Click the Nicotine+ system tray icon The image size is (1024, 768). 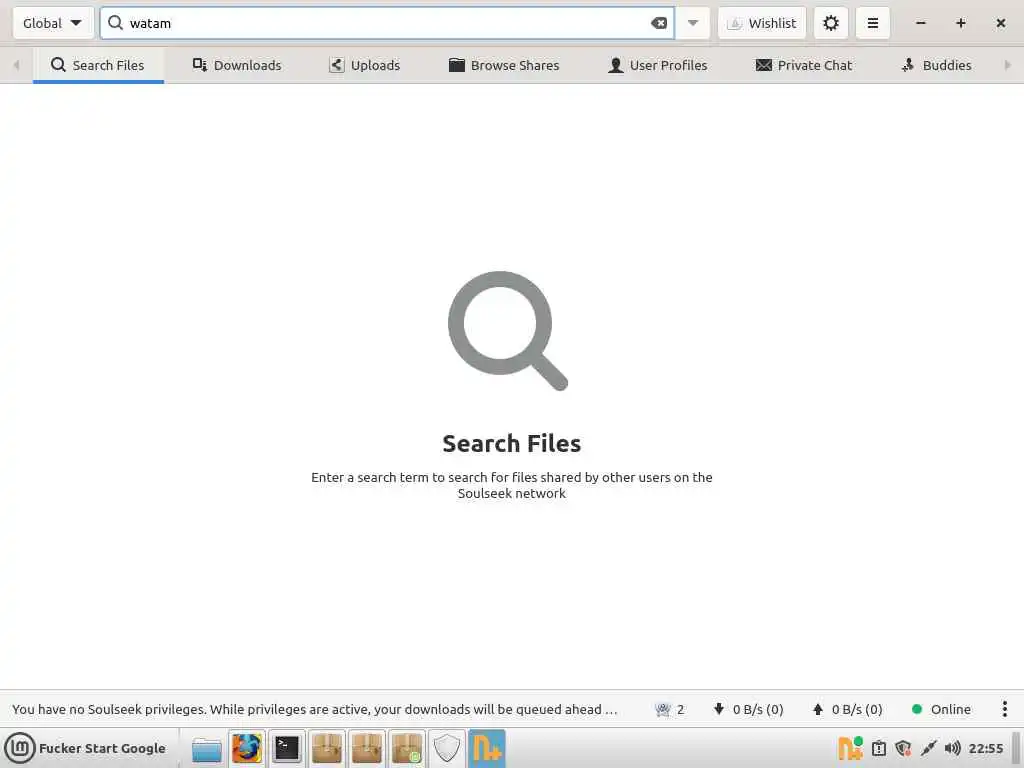[x=850, y=748]
